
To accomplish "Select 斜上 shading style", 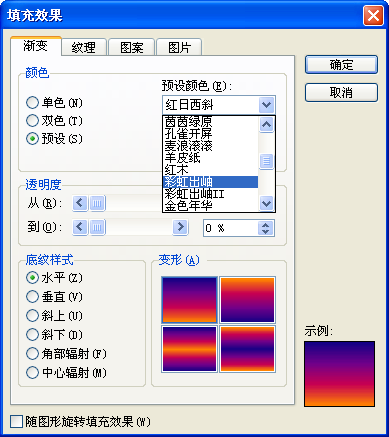I will (54, 315).
